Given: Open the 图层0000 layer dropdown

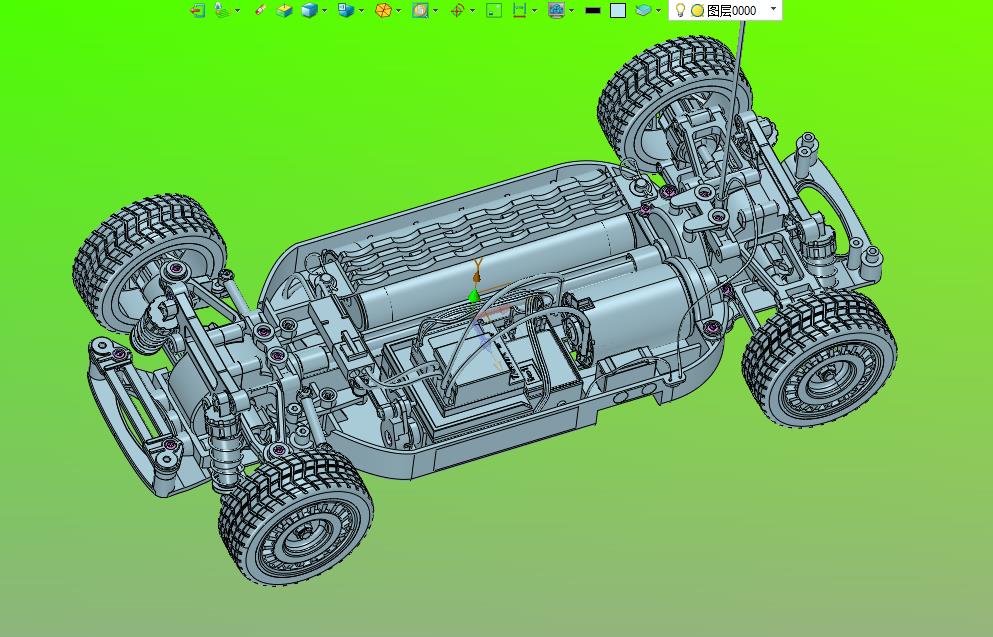Looking at the screenshot, I should pyautogui.click(x=773, y=9).
